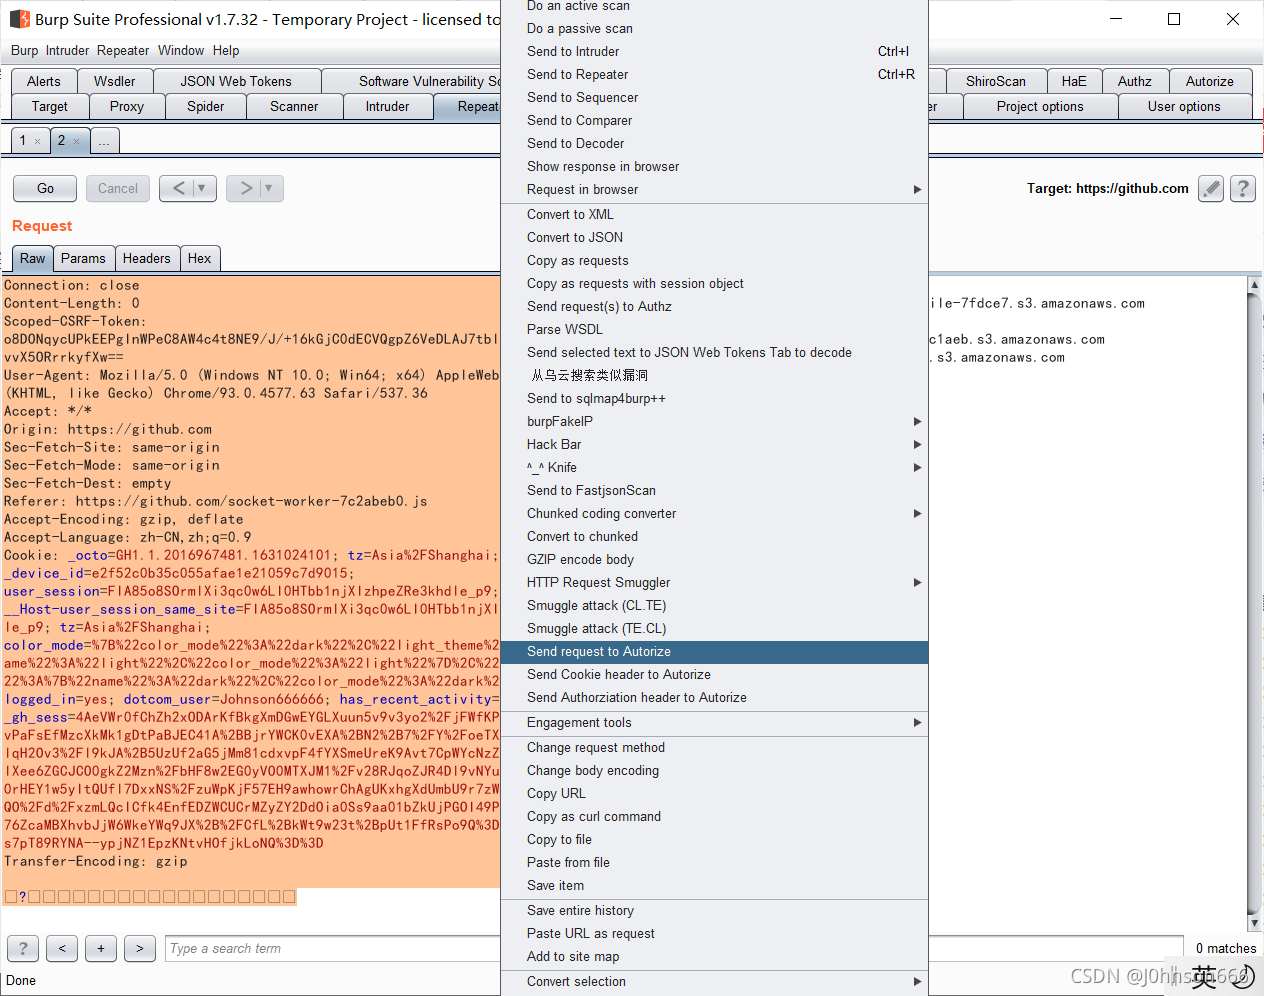This screenshot has width=1264, height=996.
Task: Click the Transfer-Encoding: gzip header line
Action: (96, 862)
